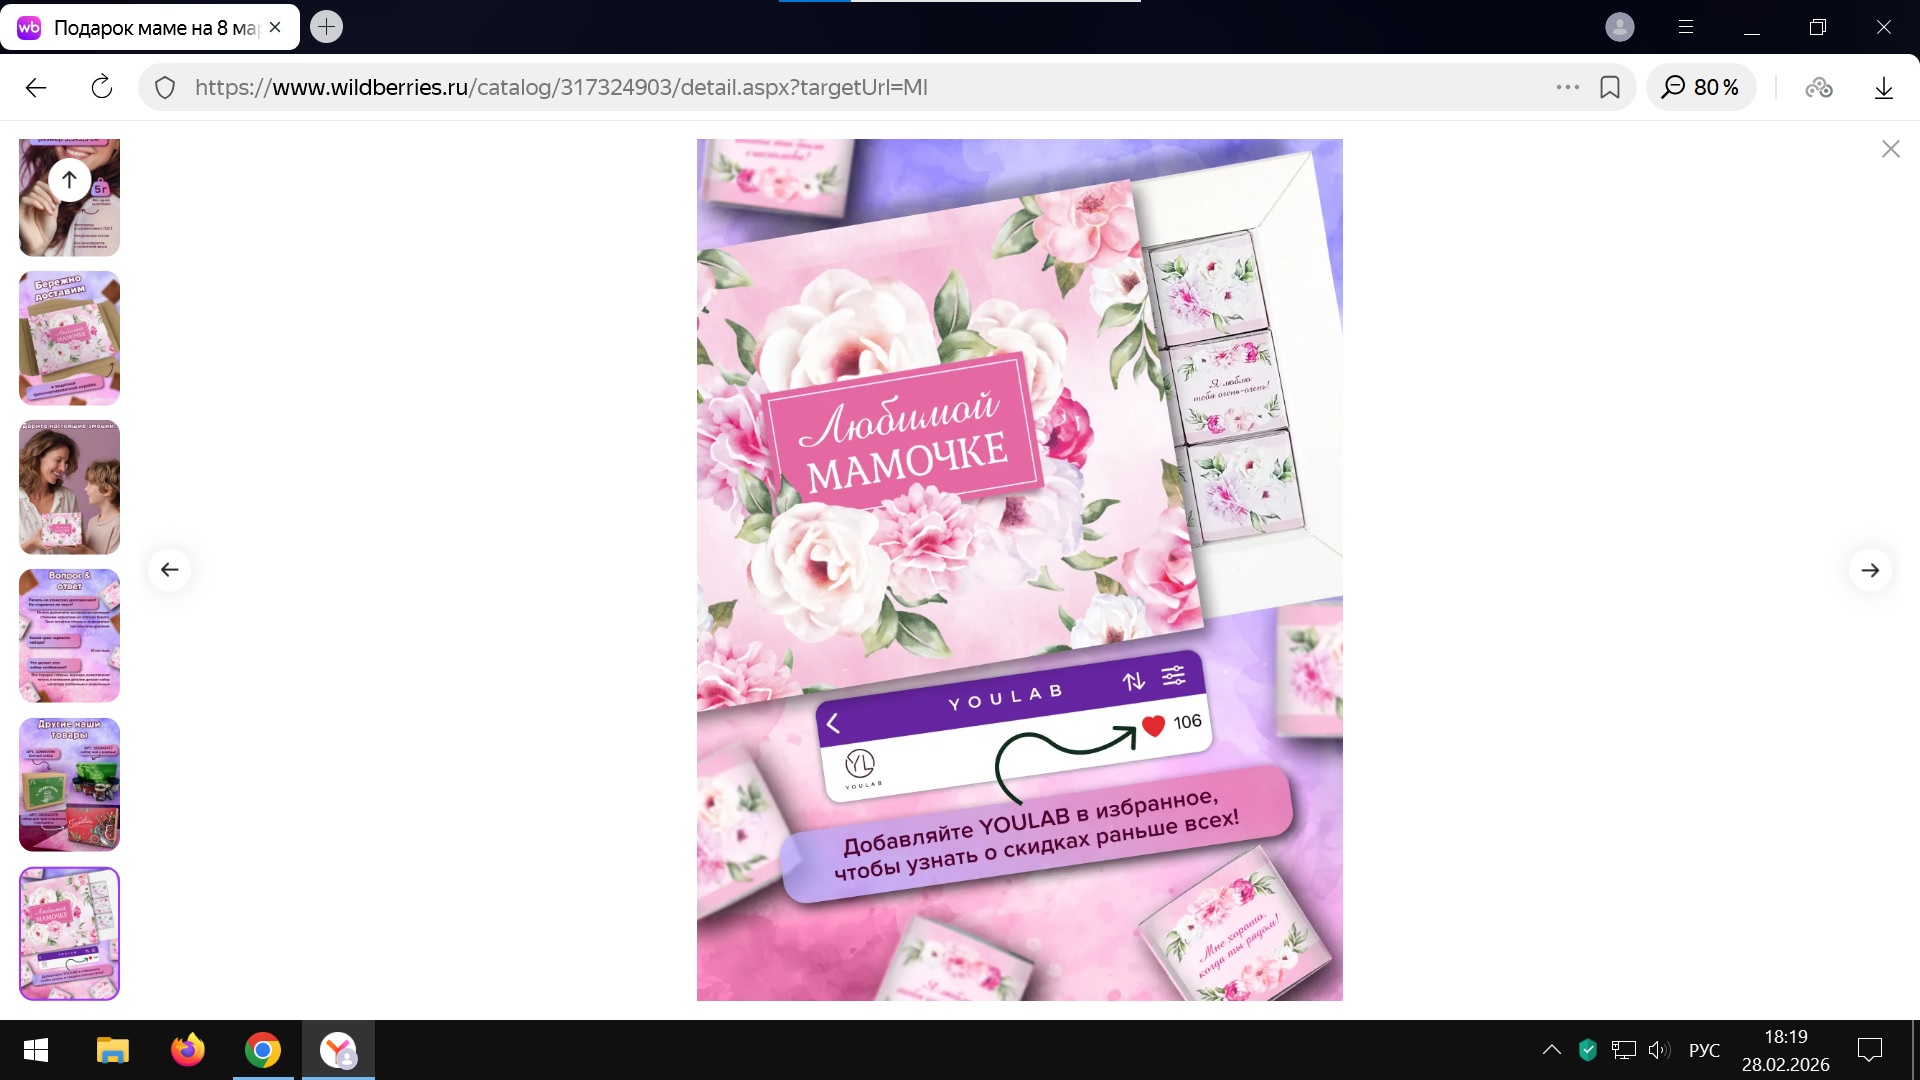Open the browser hamburger menu
This screenshot has width=1920, height=1080.
[x=1686, y=27]
